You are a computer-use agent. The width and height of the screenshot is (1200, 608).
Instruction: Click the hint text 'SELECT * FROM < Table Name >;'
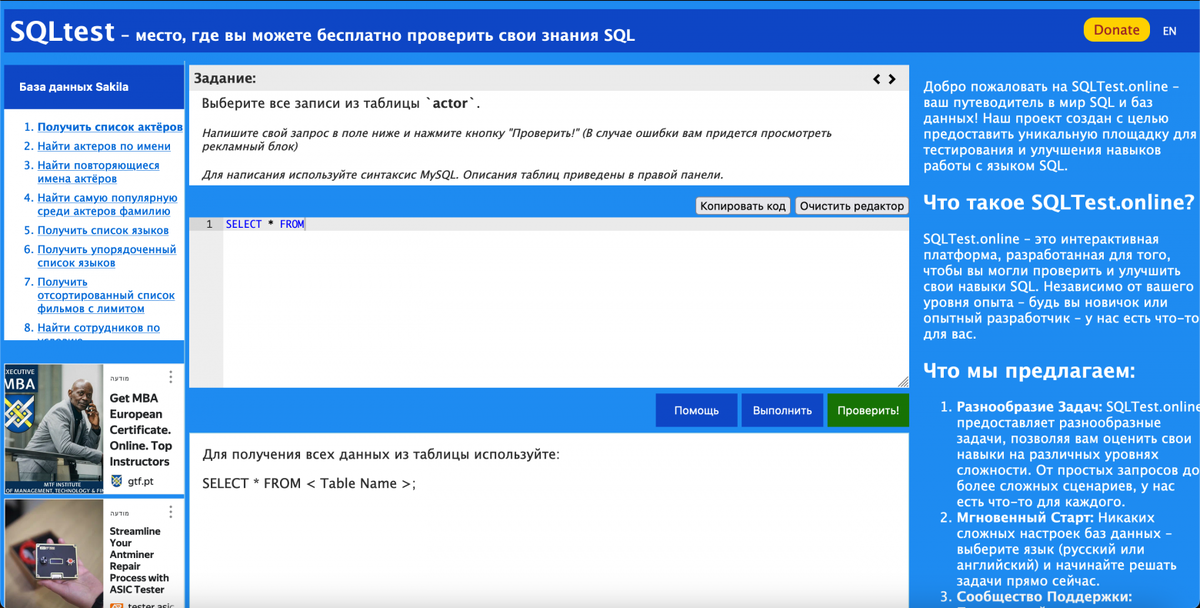[x=308, y=484]
